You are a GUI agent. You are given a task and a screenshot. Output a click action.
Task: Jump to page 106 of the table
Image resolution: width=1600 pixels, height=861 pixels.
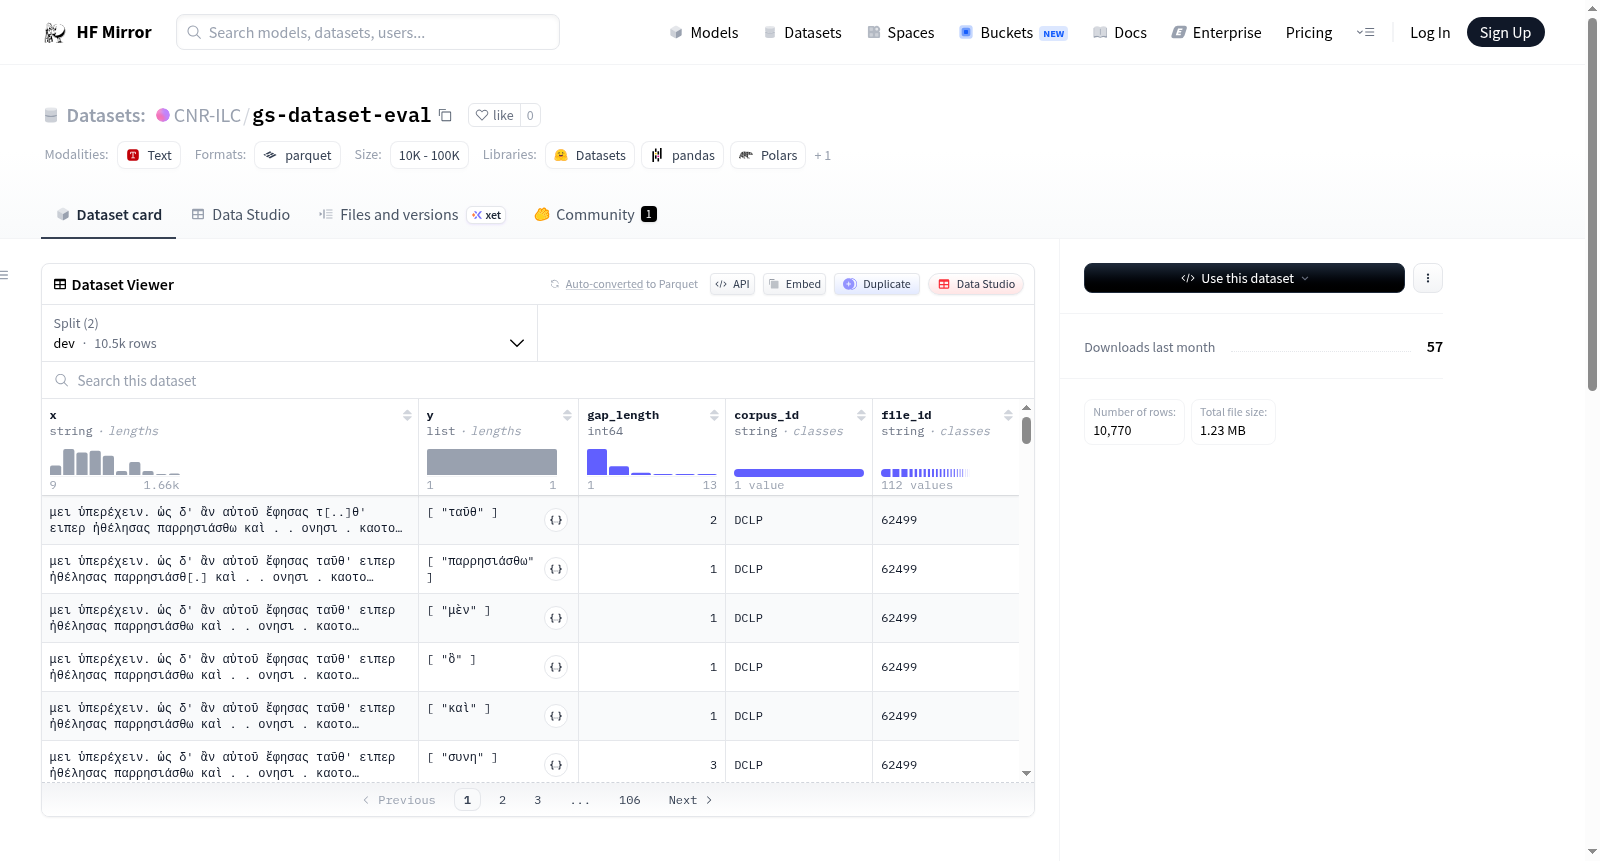(629, 800)
